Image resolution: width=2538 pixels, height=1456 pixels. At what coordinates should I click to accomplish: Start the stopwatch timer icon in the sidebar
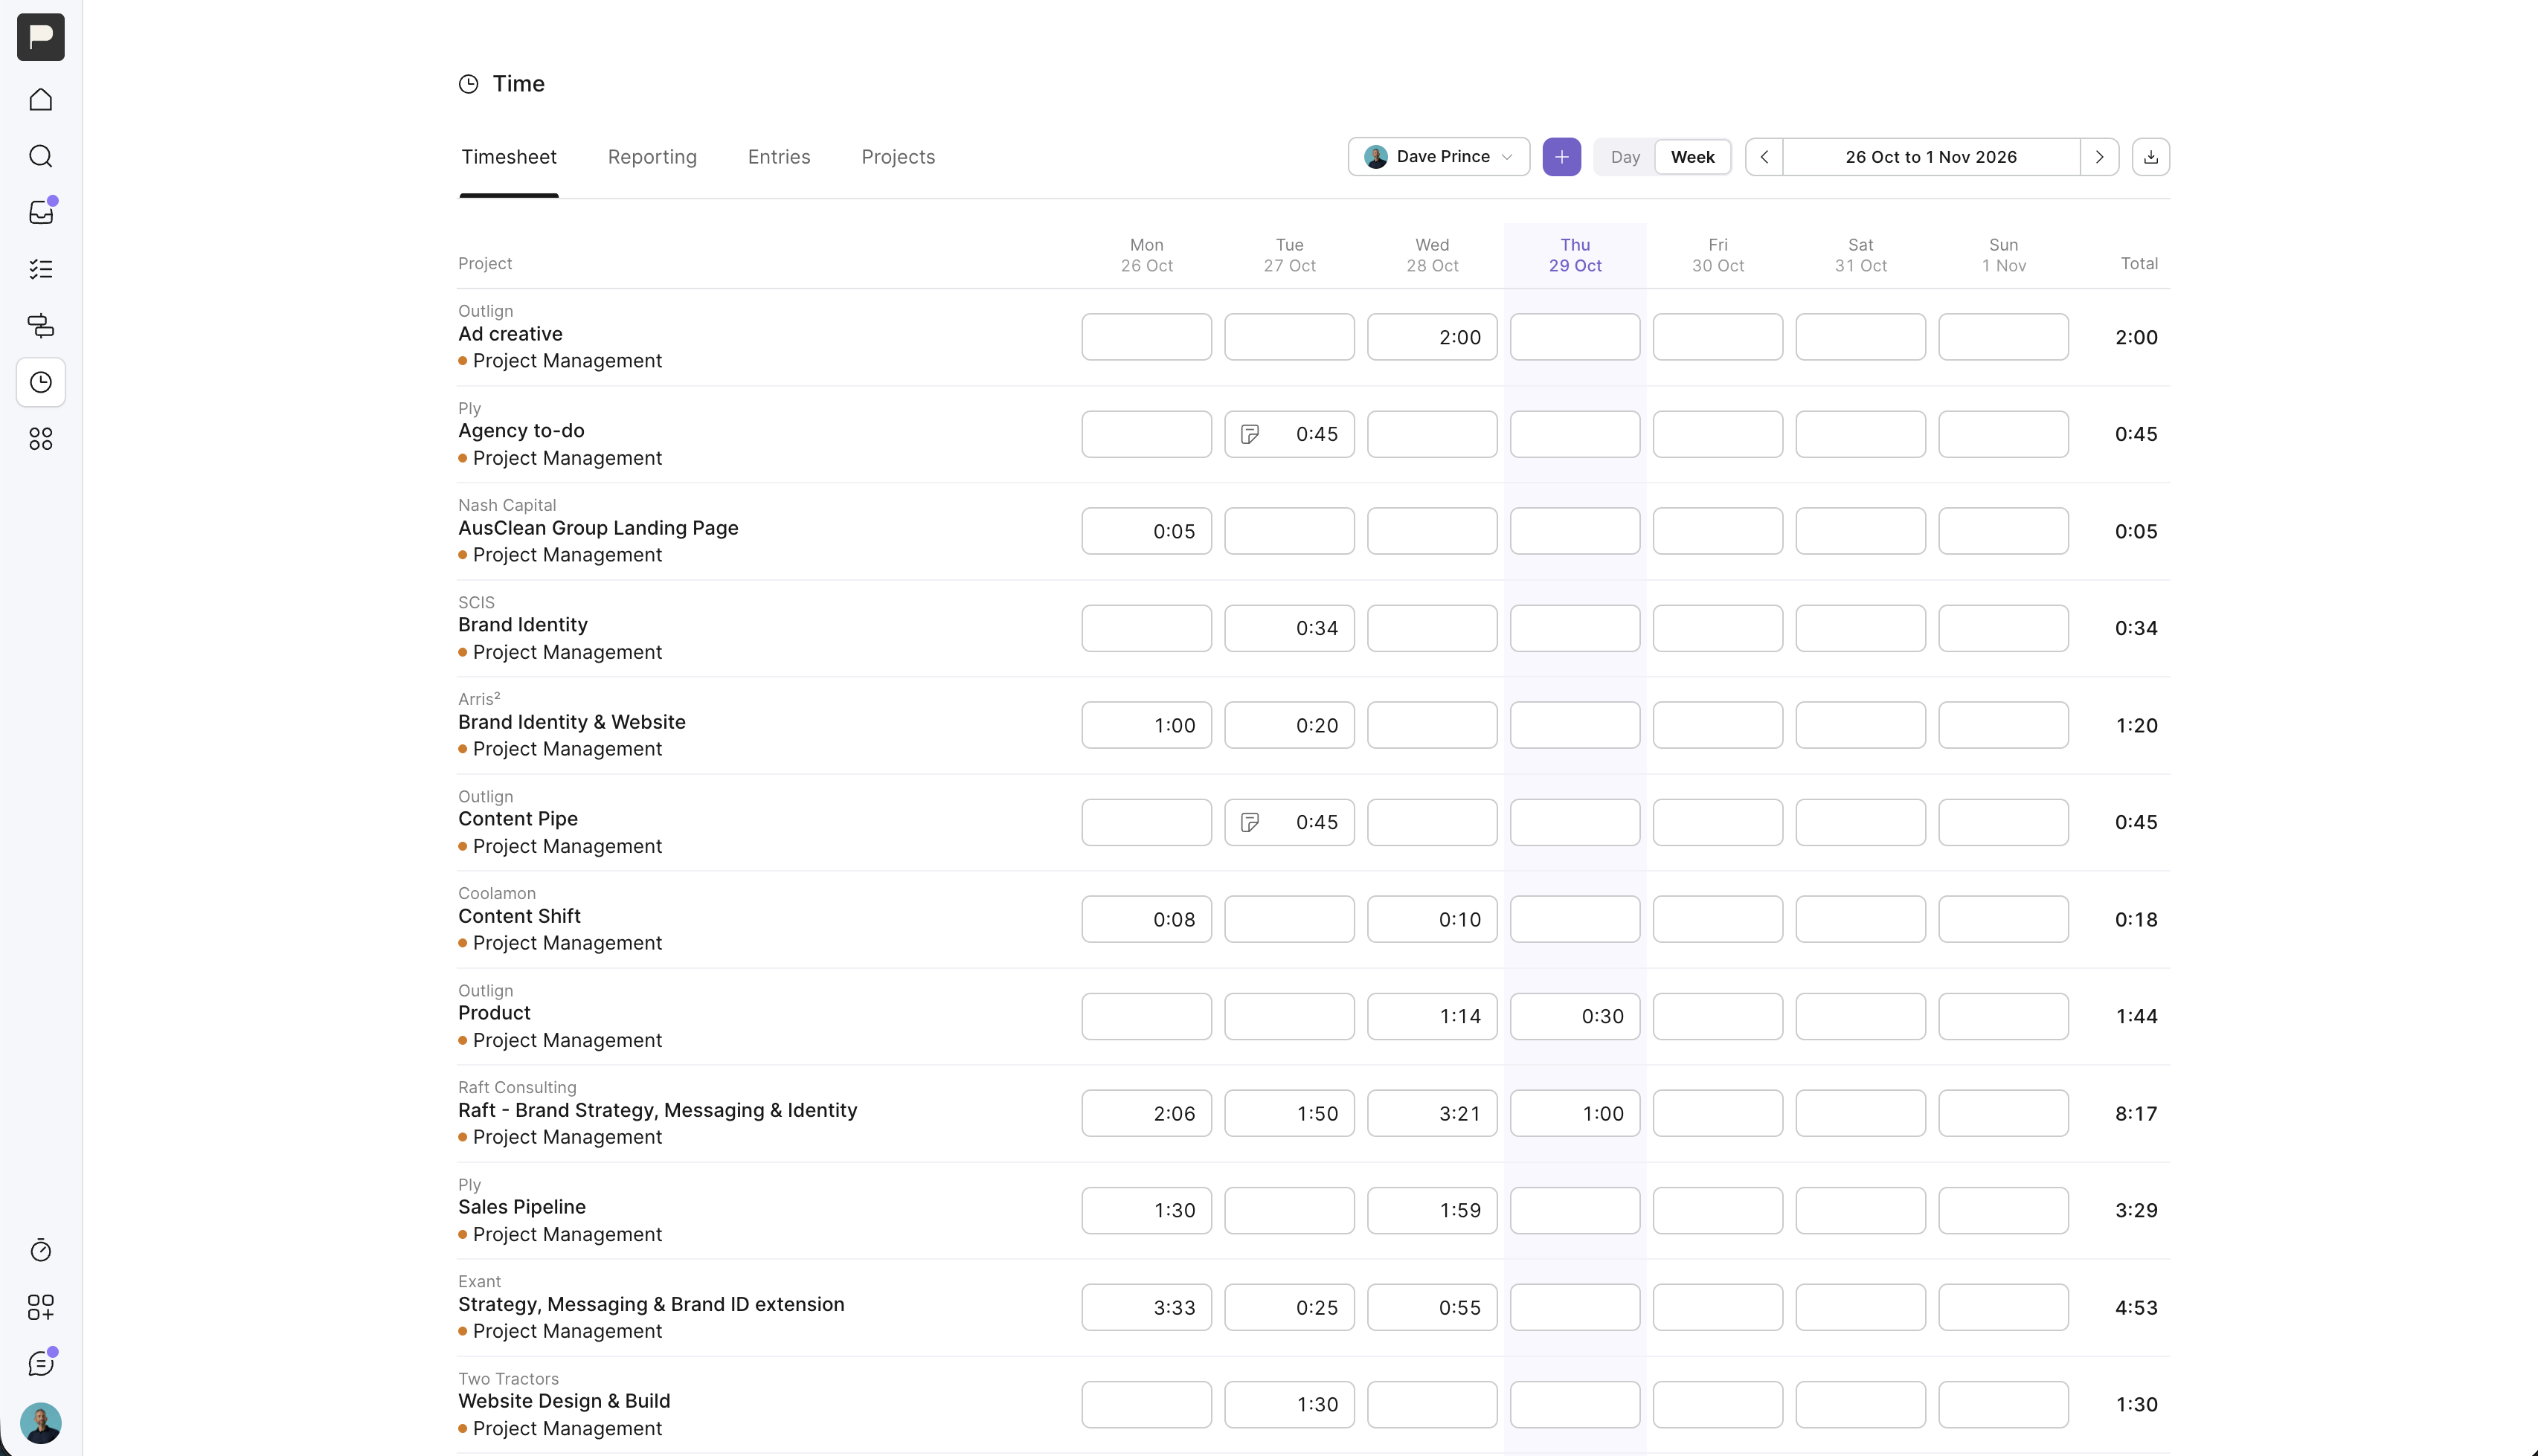point(41,1250)
